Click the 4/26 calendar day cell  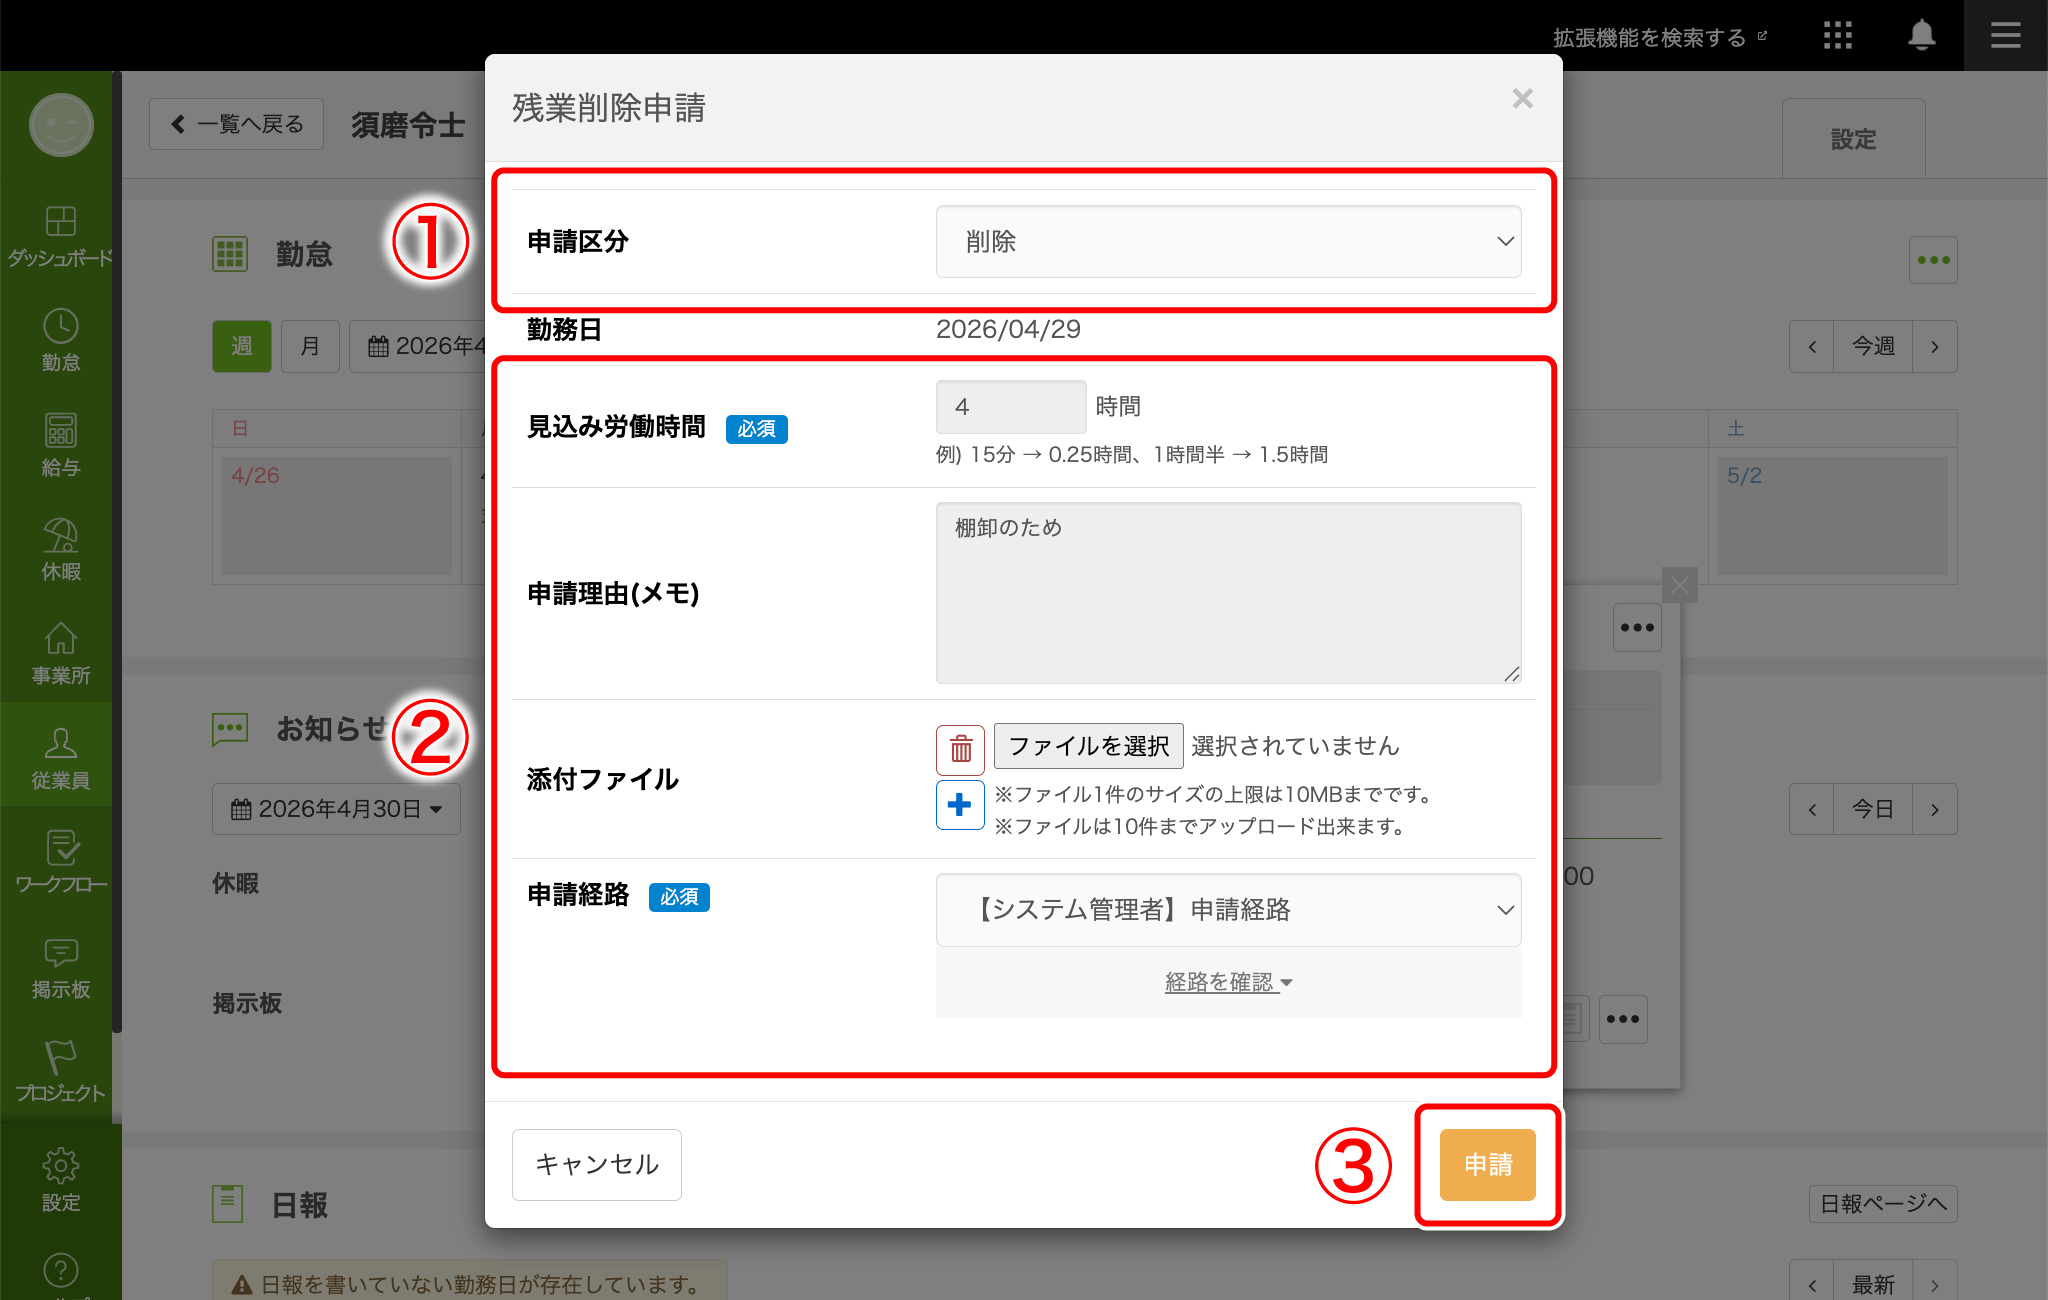pyautogui.click(x=336, y=516)
